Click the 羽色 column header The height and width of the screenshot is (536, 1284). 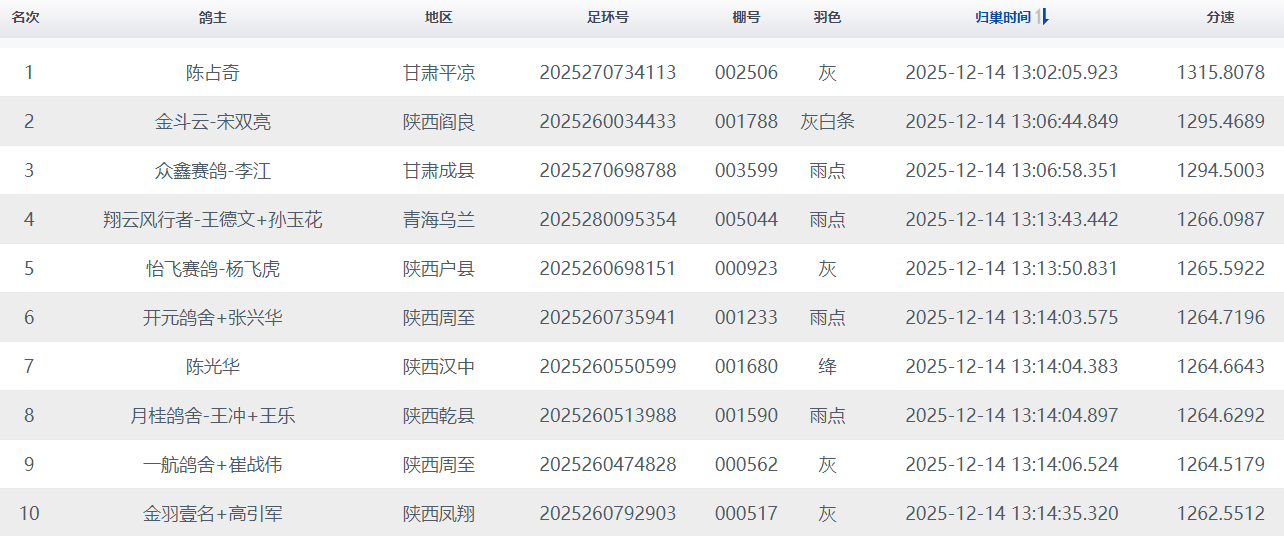point(827,18)
